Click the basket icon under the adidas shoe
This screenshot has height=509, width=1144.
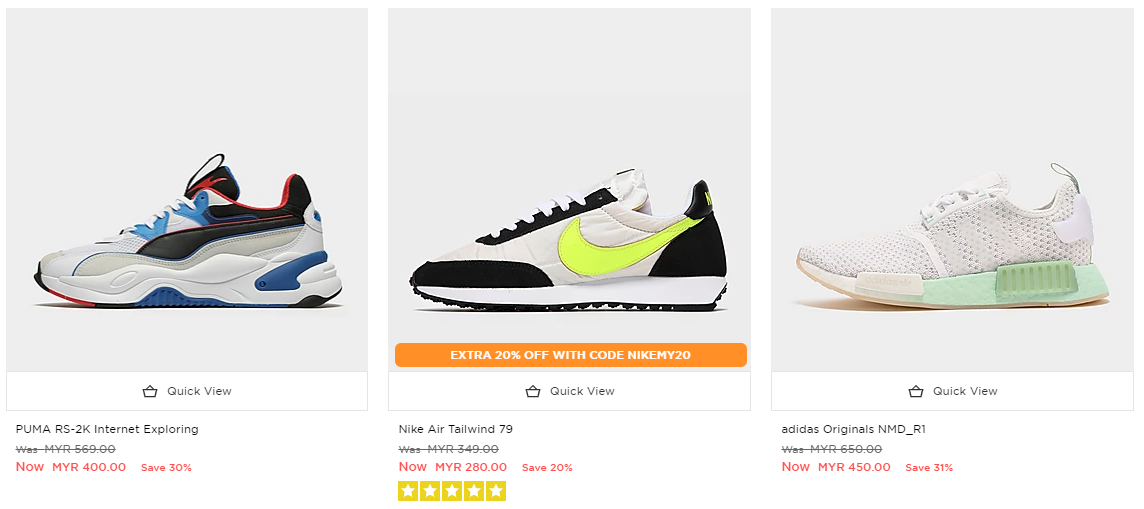[916, 391]
